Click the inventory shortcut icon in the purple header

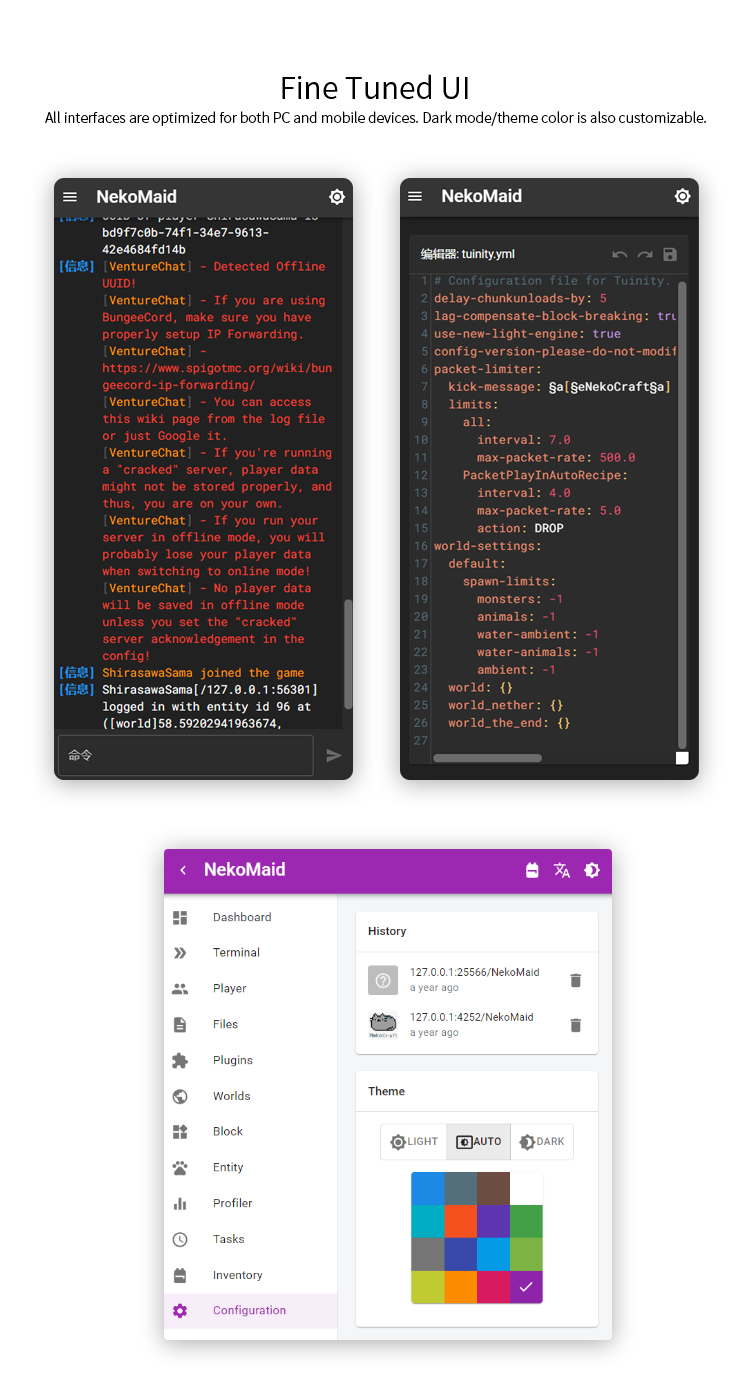[x=532, y=870]
